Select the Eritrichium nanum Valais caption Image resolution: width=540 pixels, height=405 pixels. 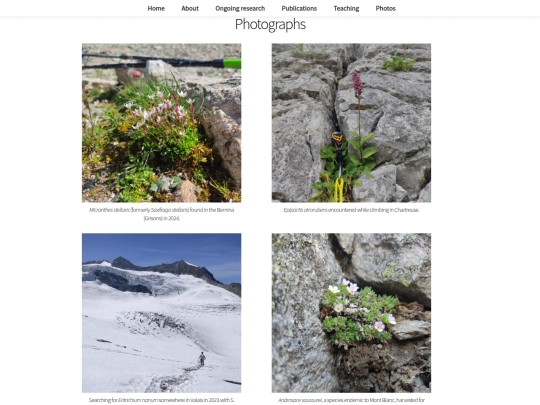click(162, 400)
